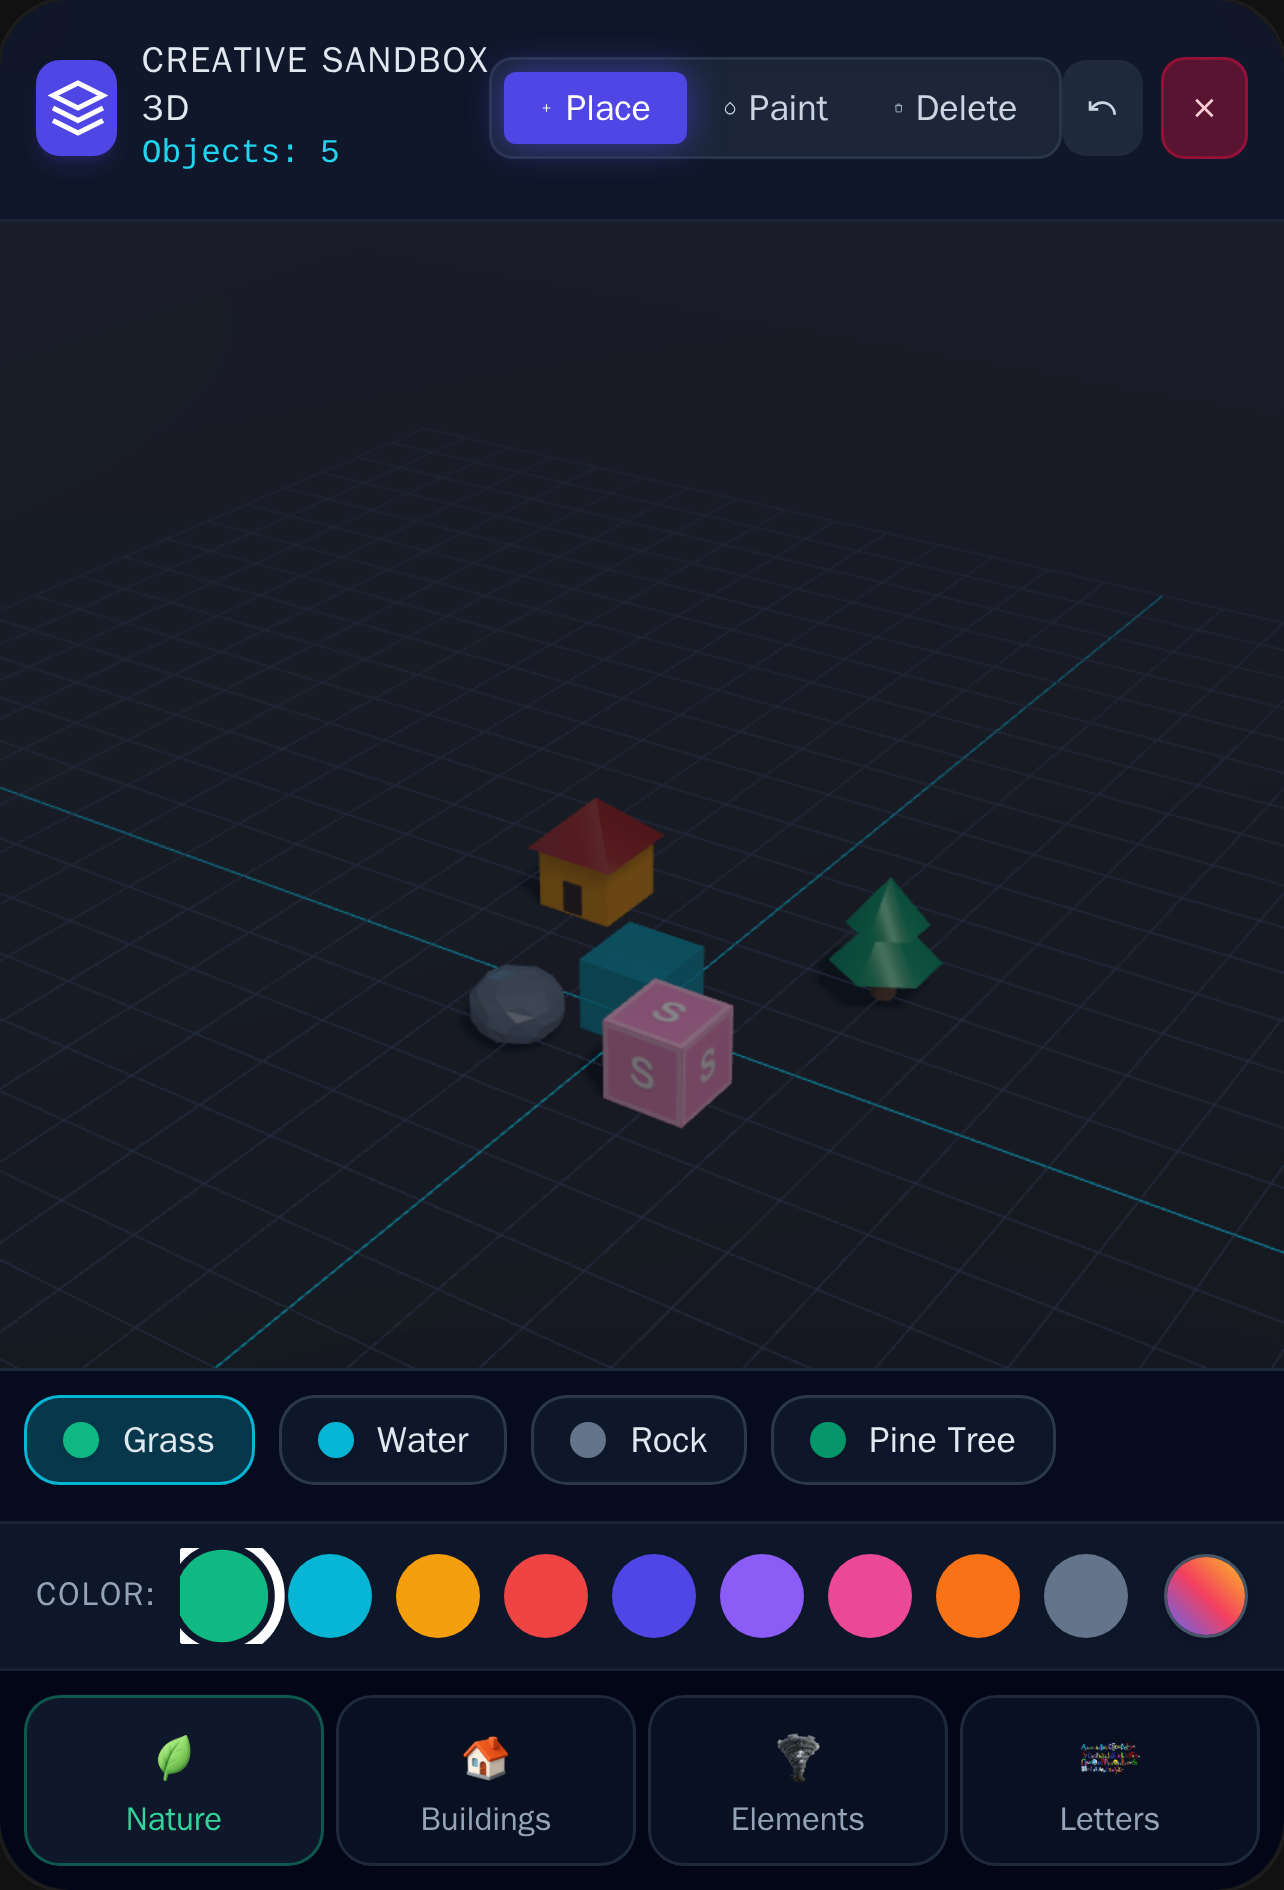The image size is (1284, 1890).
Task: Open the gradient custom color picker
Action: point(1206,1596)
